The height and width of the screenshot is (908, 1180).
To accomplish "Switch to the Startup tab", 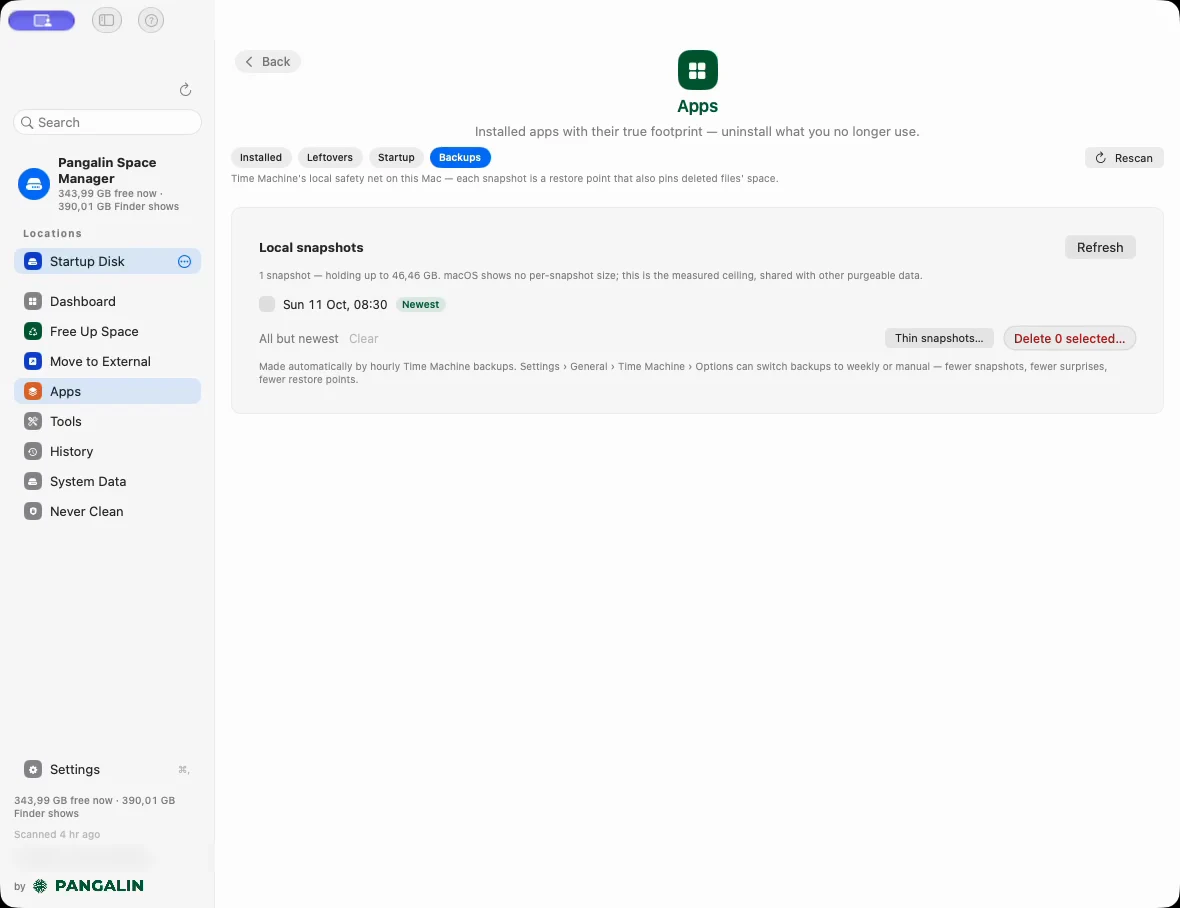I will [396, 157].
